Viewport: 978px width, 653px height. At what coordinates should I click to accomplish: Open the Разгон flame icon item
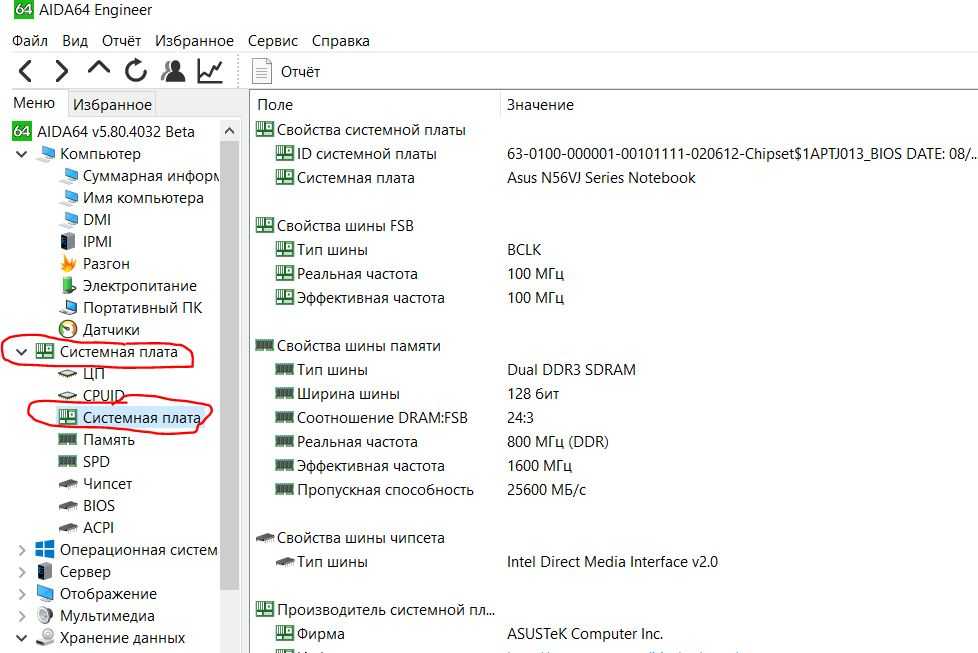tap(95, 264)
